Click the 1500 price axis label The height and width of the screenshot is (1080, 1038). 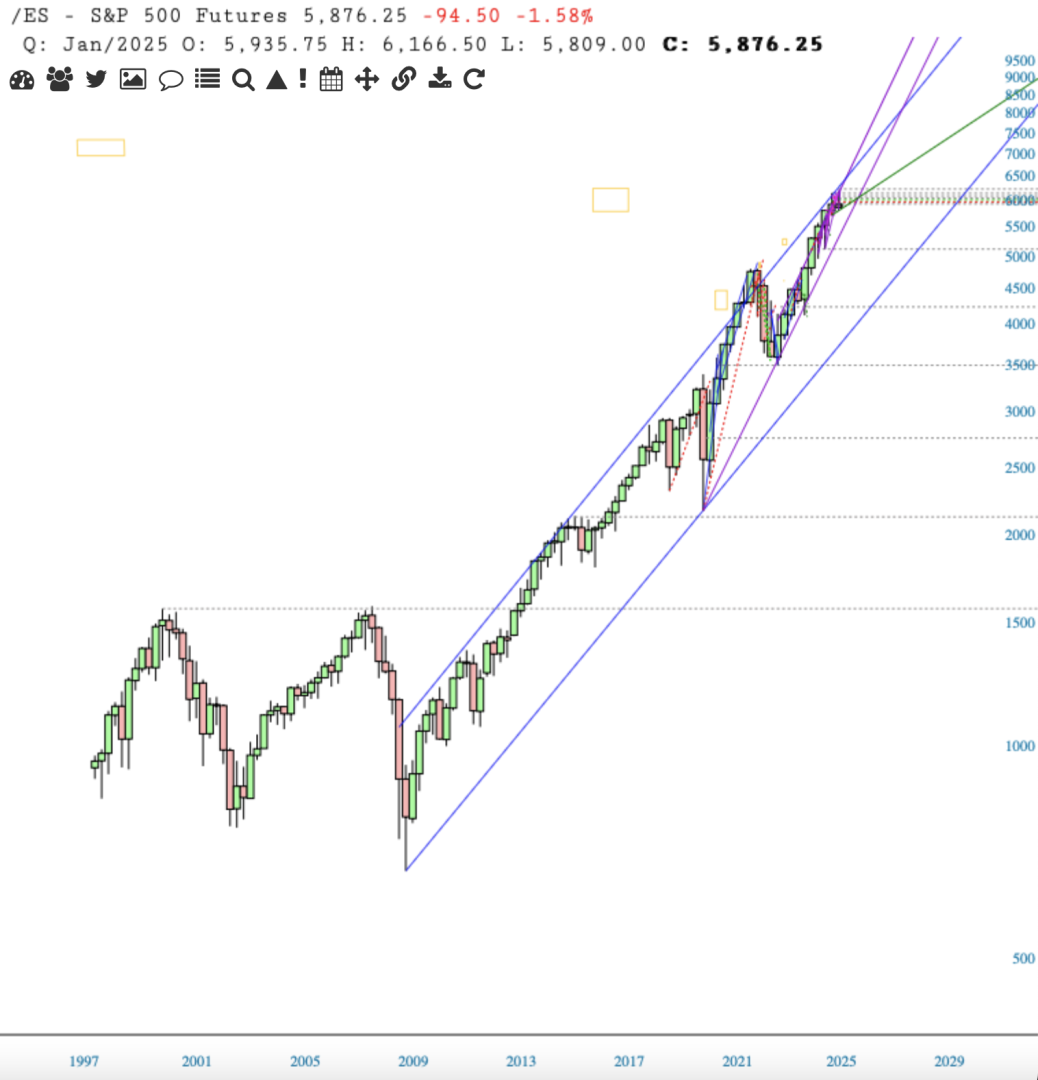[1020, 623]
